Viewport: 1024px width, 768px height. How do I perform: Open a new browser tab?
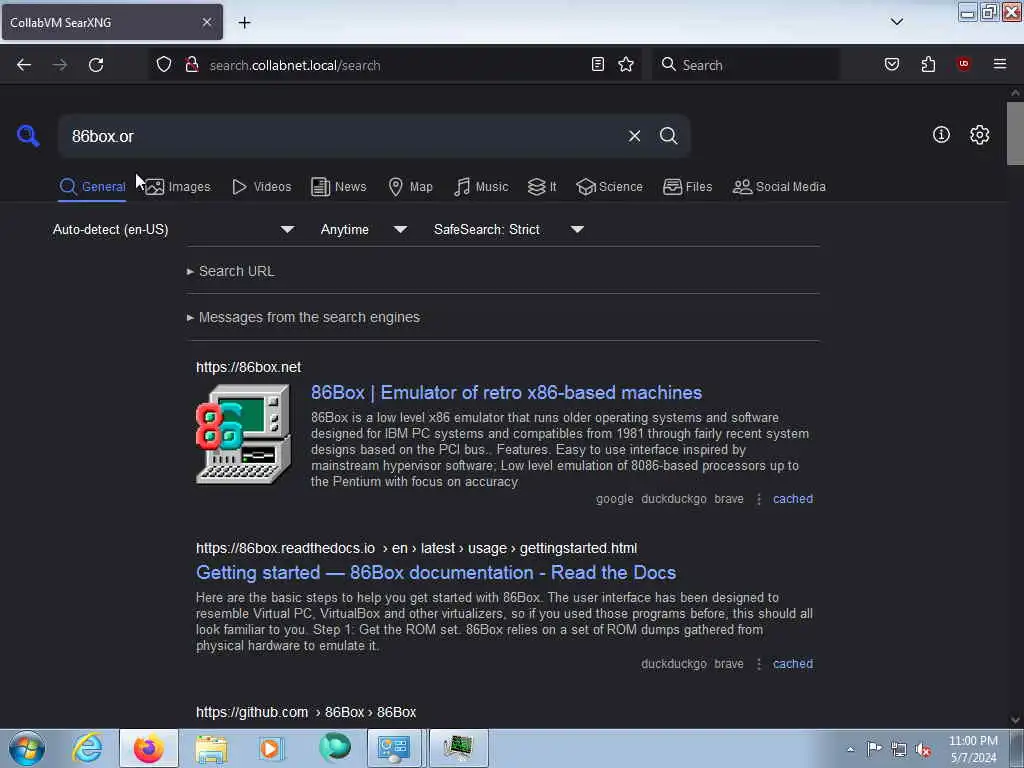pyautogui.click(x=244, y=23)
